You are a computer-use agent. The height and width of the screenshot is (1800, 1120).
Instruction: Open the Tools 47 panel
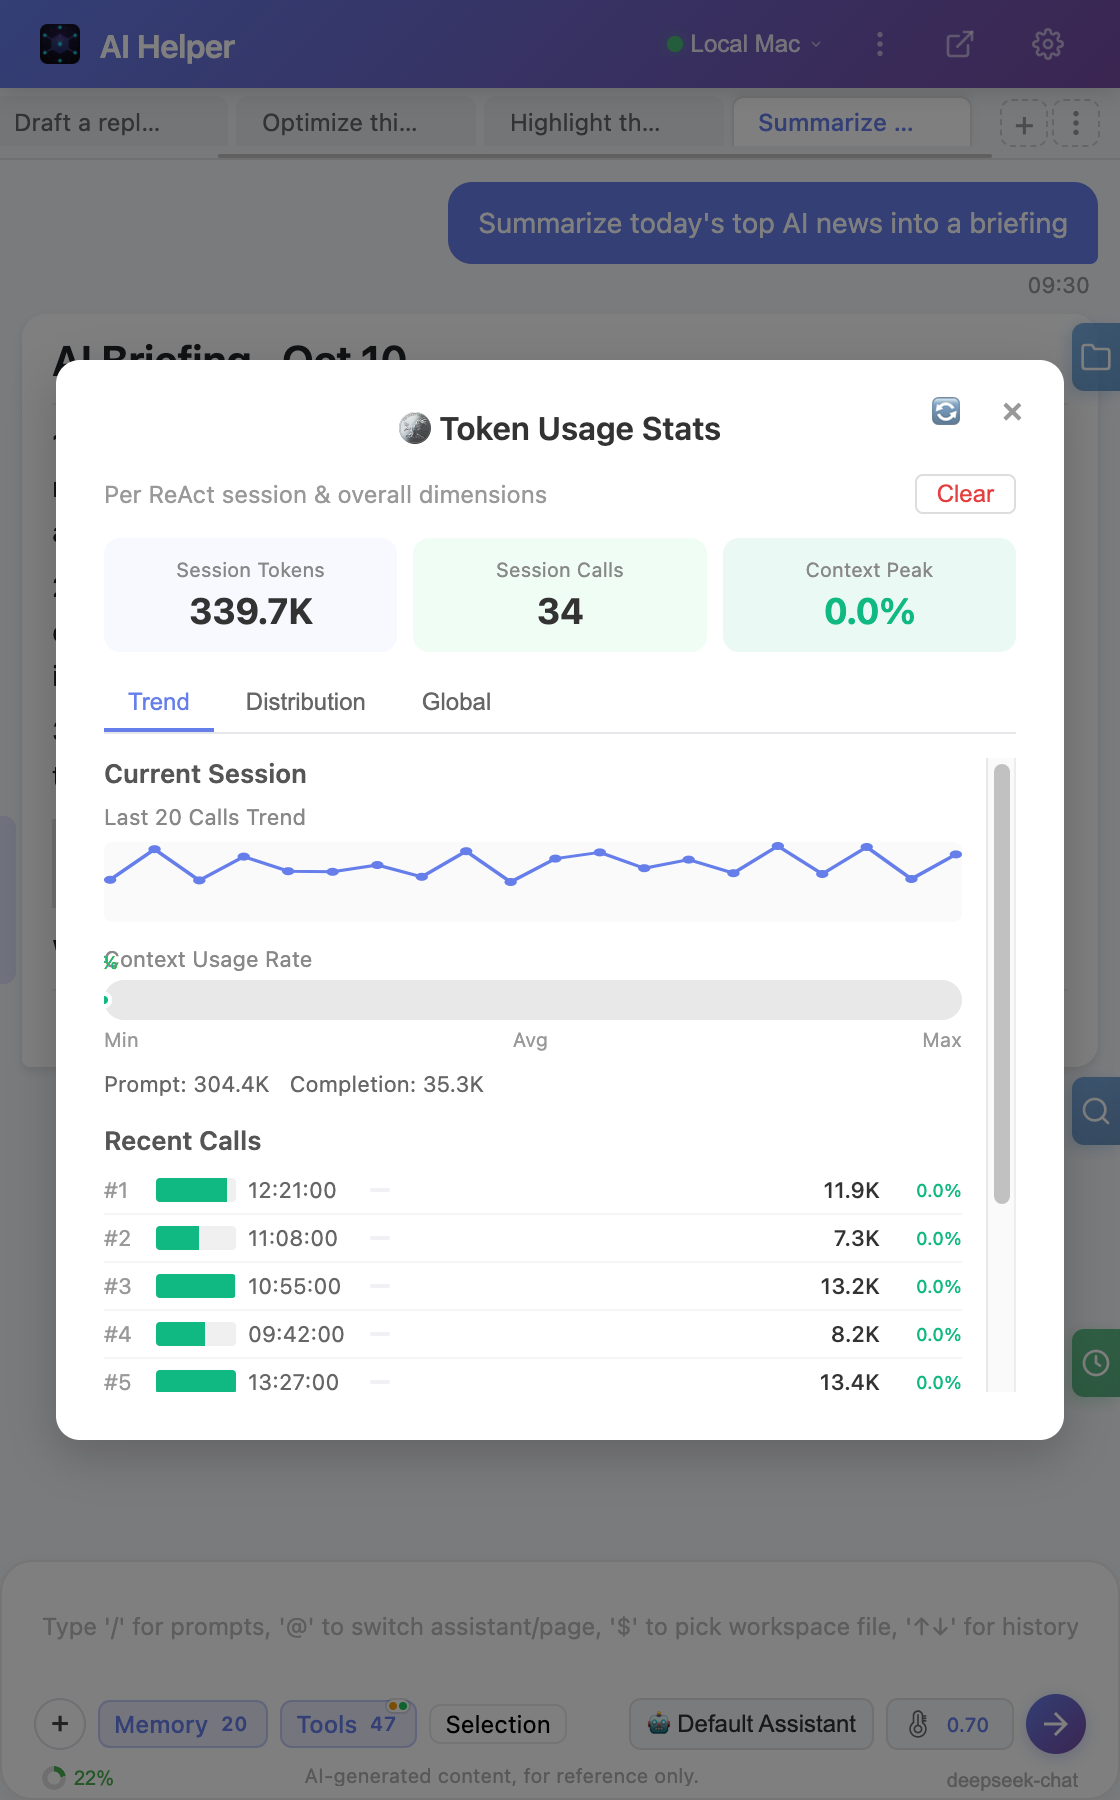tap(348, 1724)
